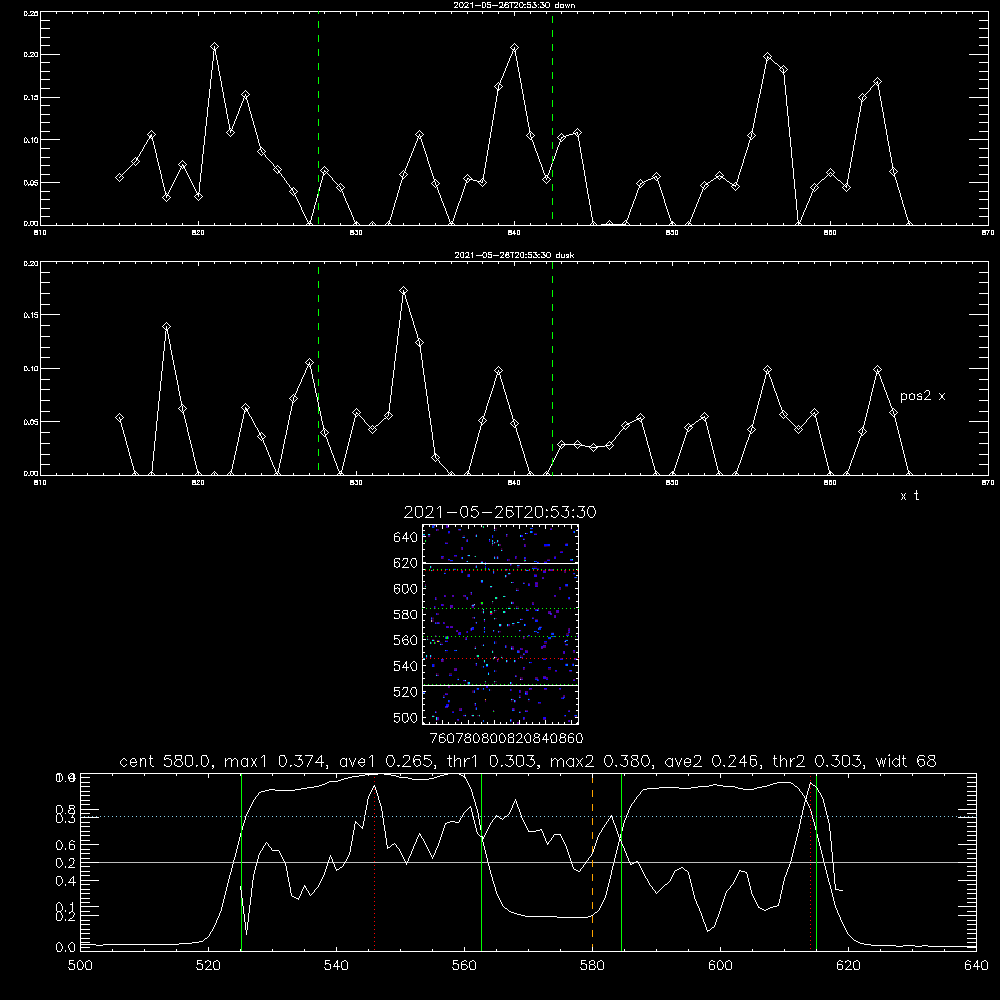Click the diamond marker at dusk plot's 833 peak
The height and width of the screenshot is (1000, 1000).
(x=404, y=291)
